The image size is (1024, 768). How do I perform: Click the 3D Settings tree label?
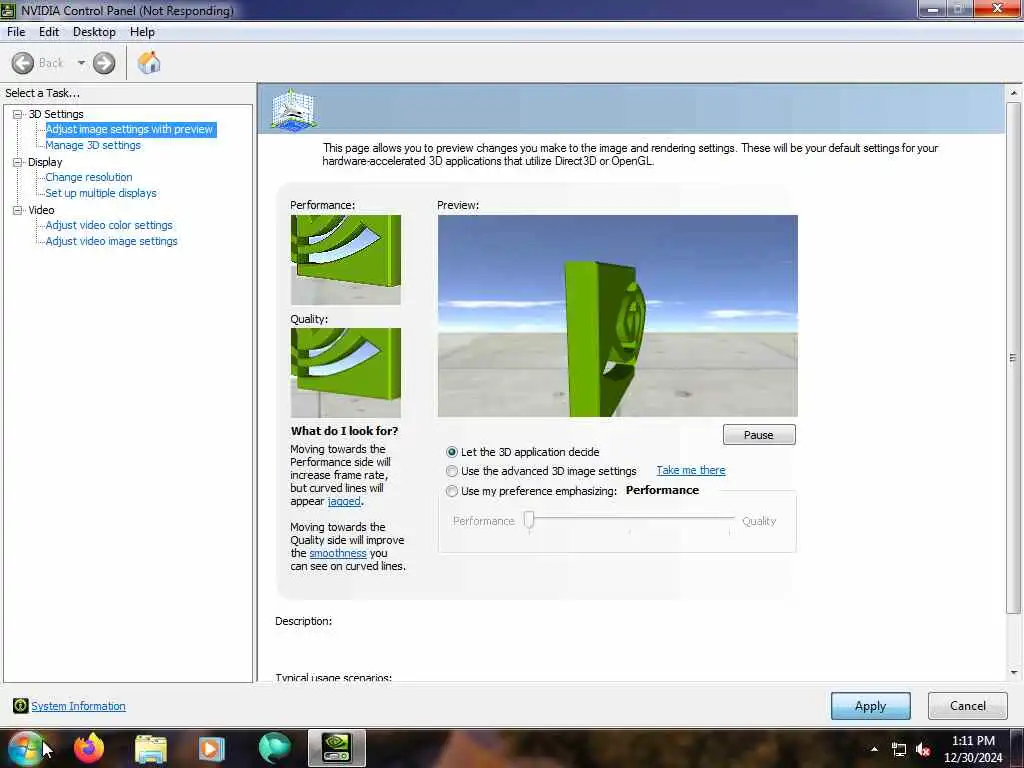(x=56, y=114)
